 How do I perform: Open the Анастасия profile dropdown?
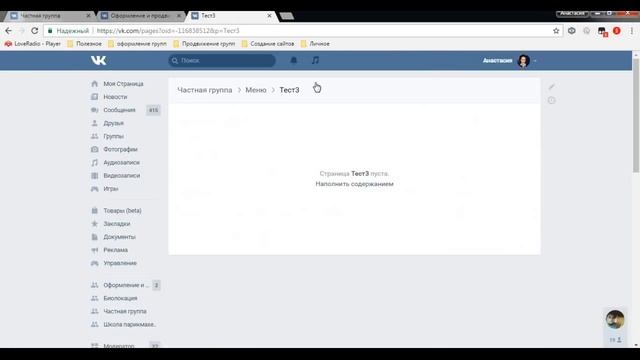pyautogui.click(x=509, y=60)
